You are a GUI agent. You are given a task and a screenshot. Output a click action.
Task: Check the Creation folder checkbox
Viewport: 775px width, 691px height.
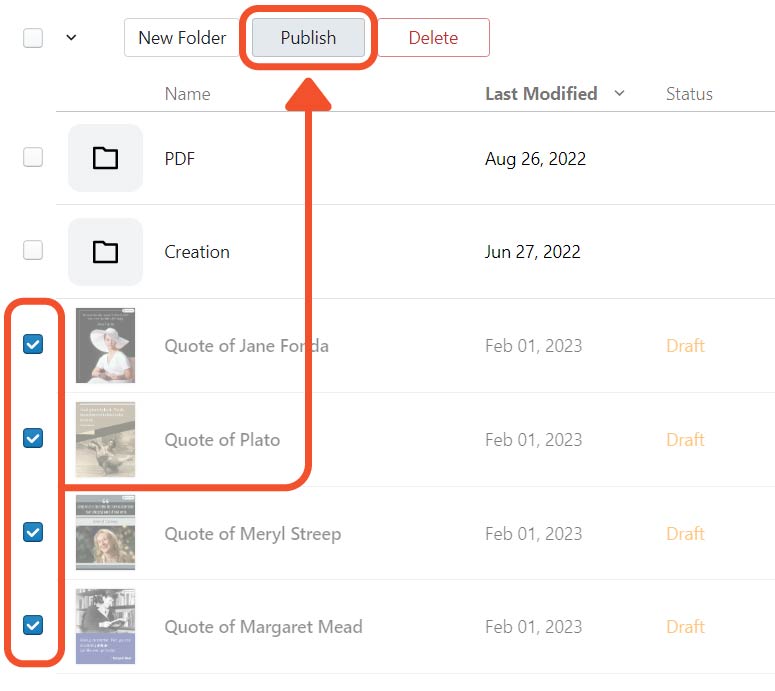click(x=33, y=251)
